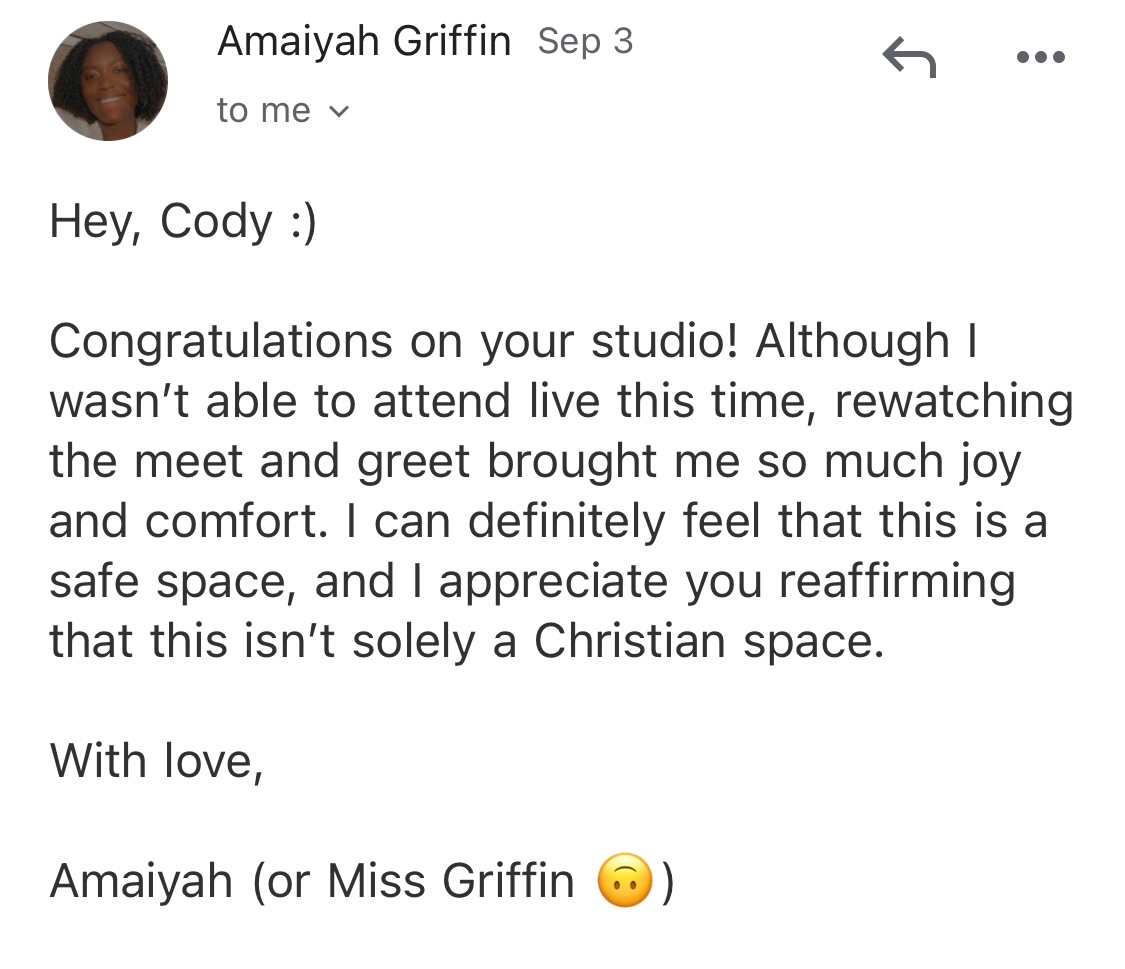Click the word 'rewatching' in the body

click(x=954, y=402)
